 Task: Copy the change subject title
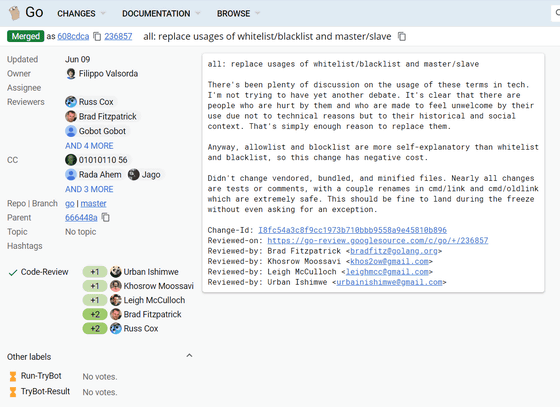tap(402, 36)
